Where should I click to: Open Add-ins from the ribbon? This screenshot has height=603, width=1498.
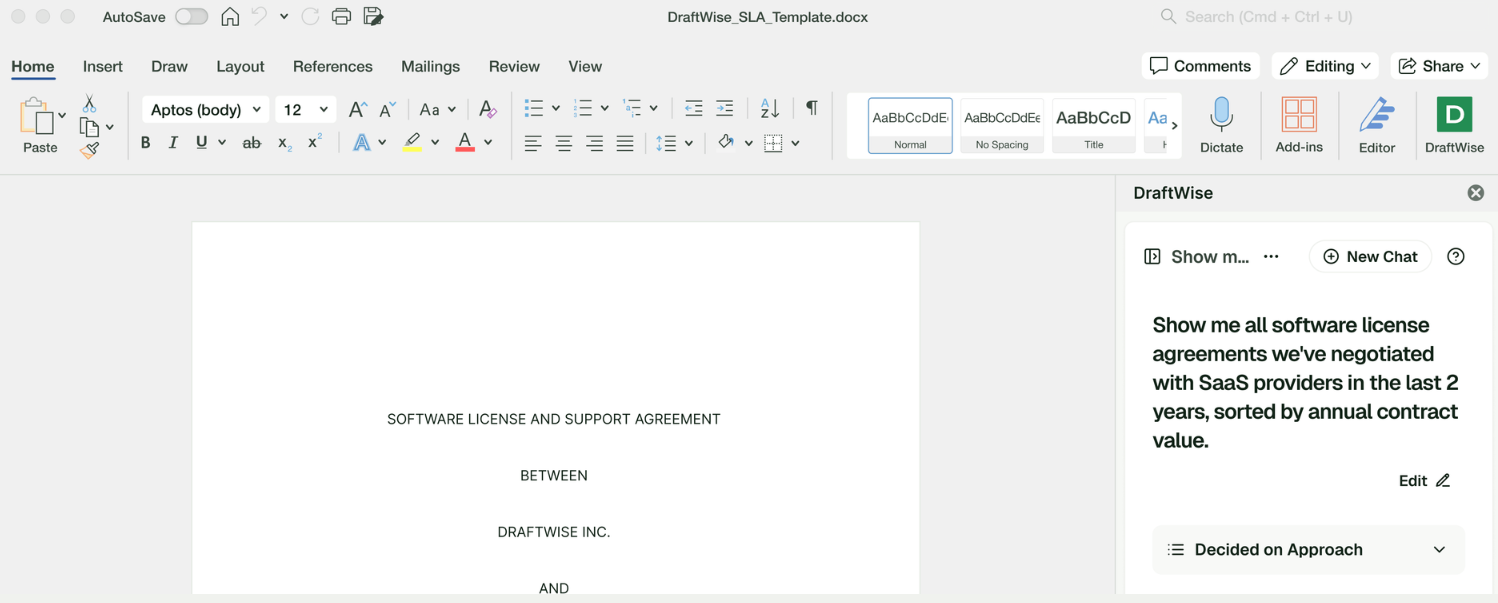(x=1299, y=125)
